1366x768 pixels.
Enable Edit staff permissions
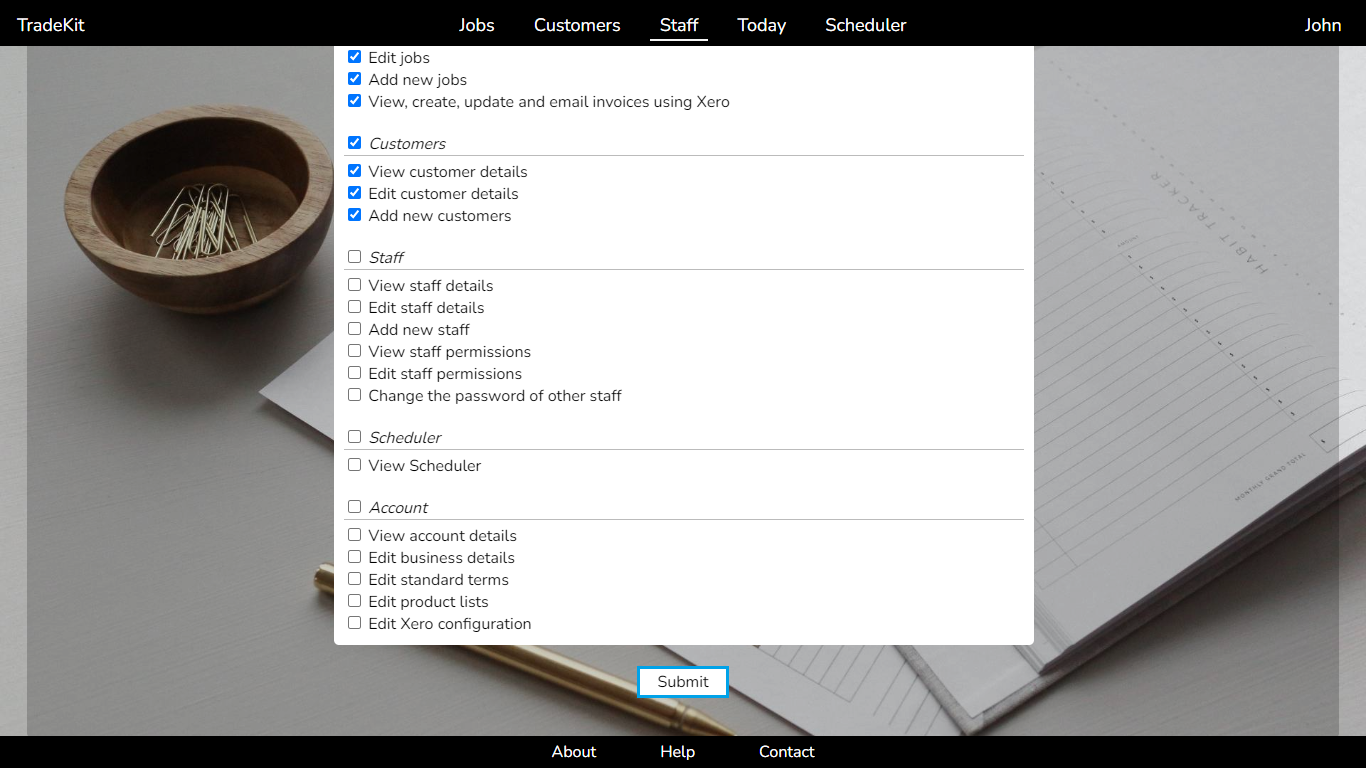[354, 373]
